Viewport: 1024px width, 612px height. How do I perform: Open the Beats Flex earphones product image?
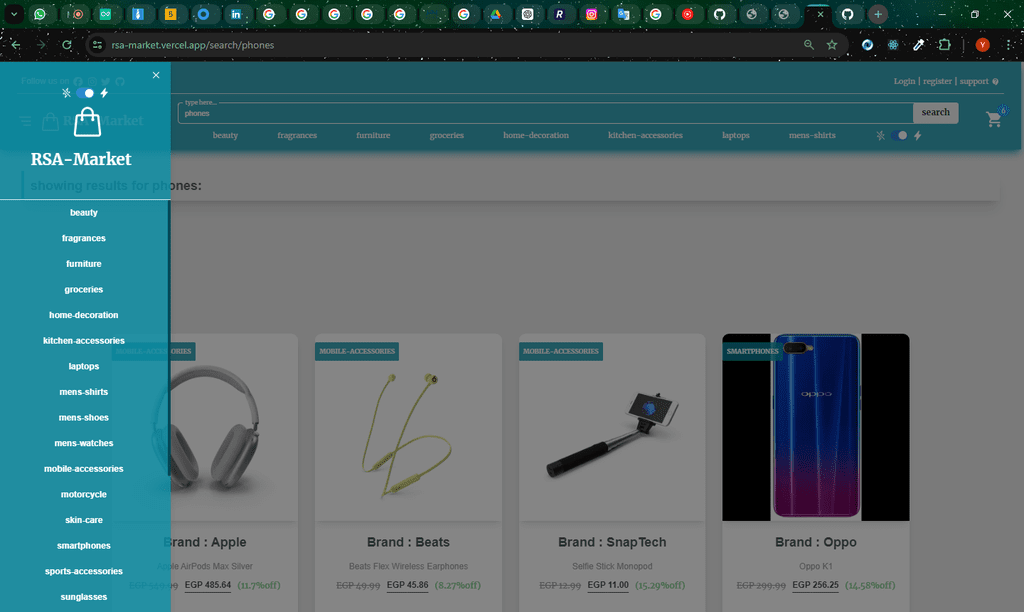coord(408,428)
